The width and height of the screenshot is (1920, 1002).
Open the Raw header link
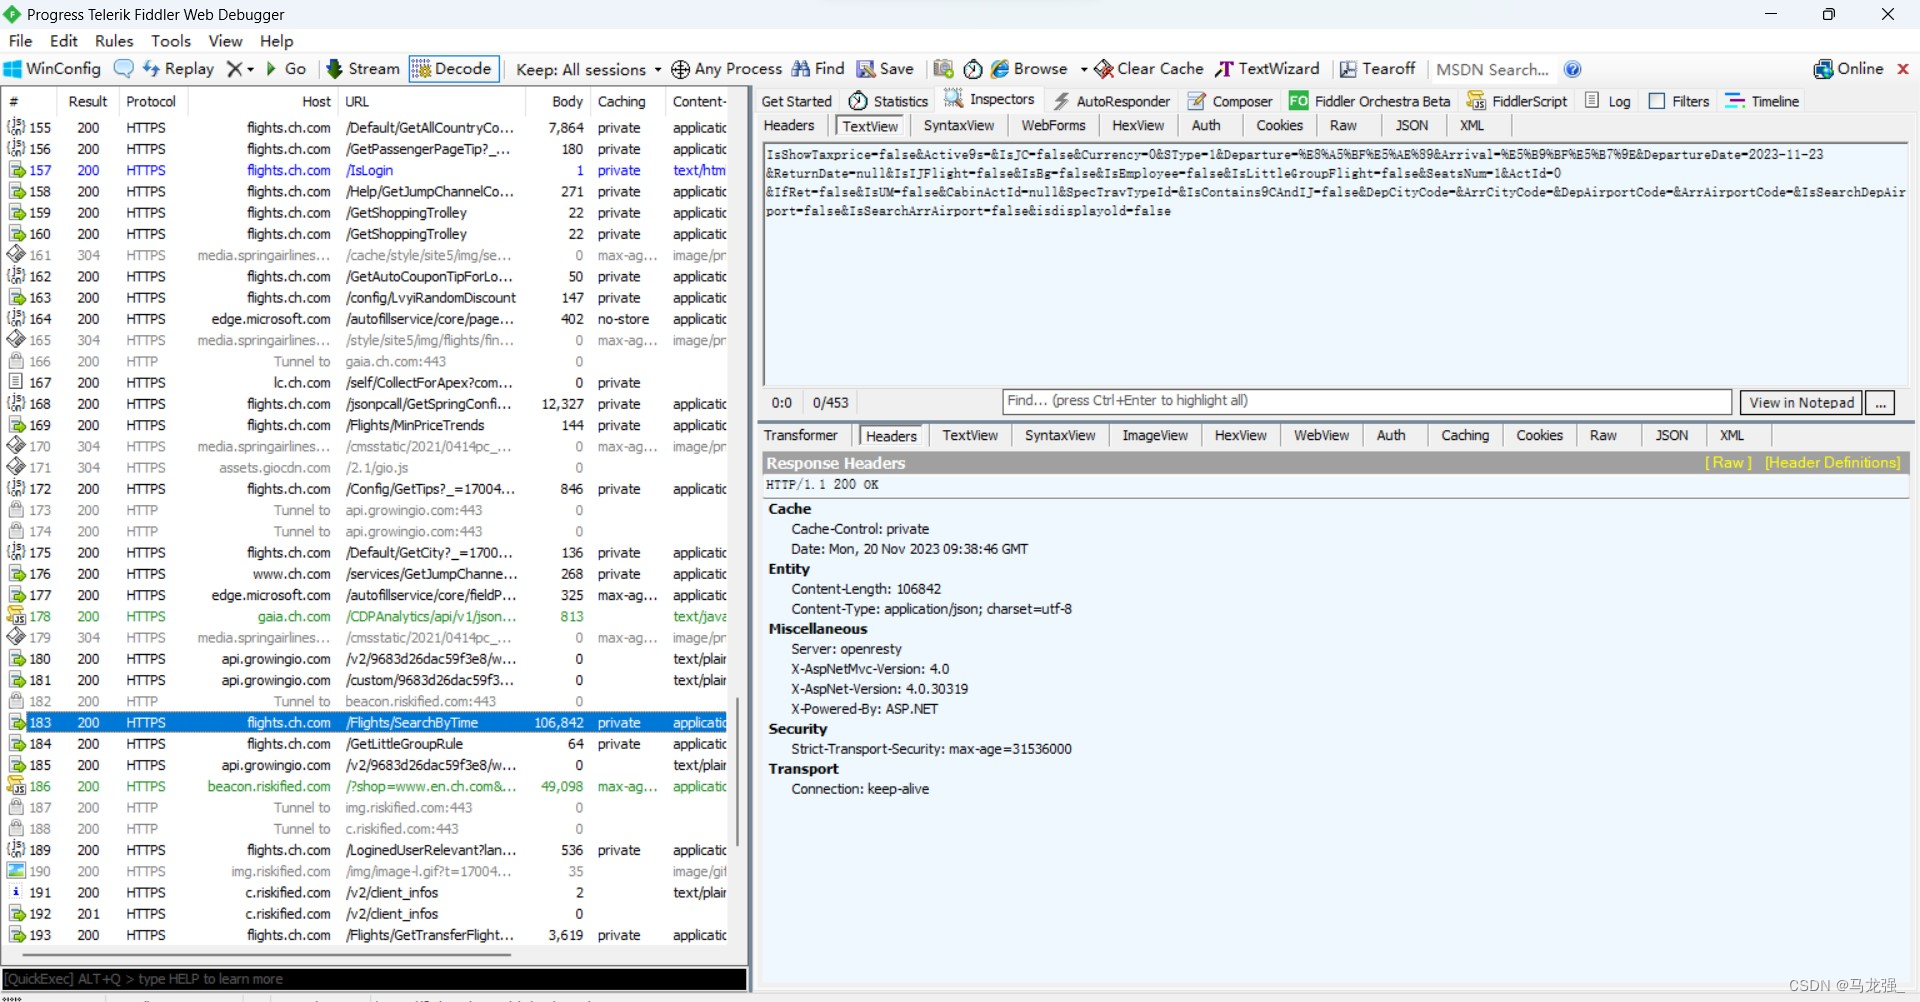(x=1728, y=463)
